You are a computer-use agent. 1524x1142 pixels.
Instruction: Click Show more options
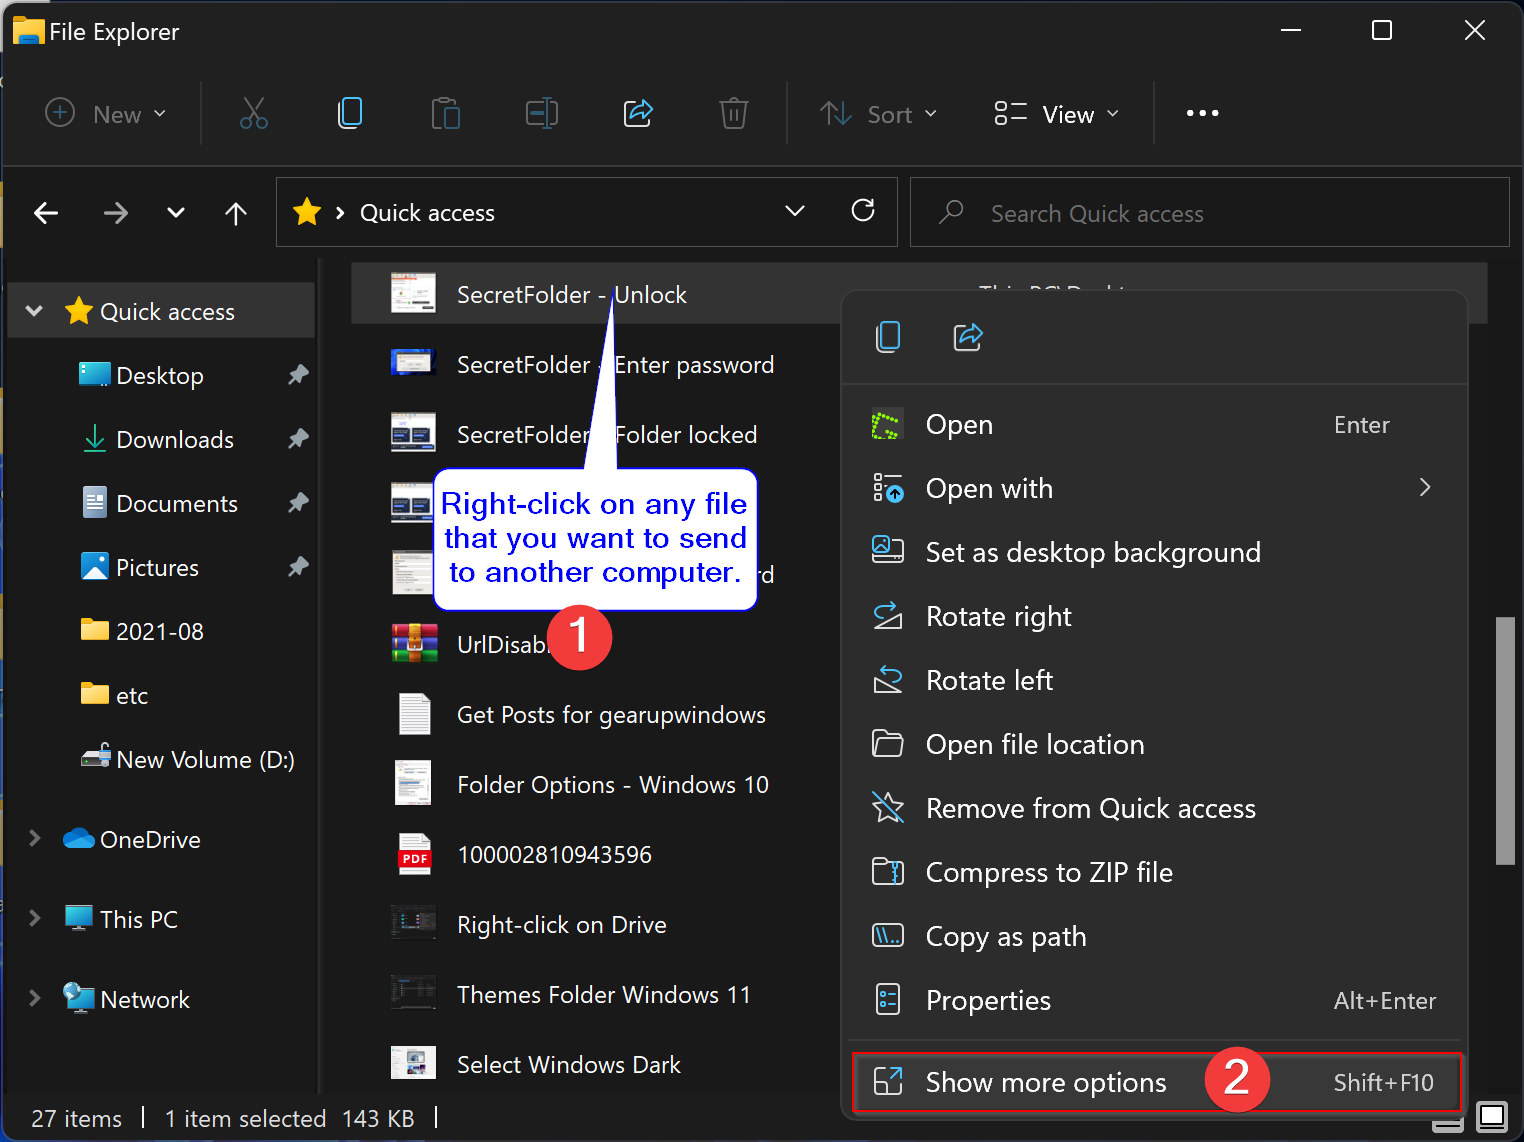coord(1155,1082)
